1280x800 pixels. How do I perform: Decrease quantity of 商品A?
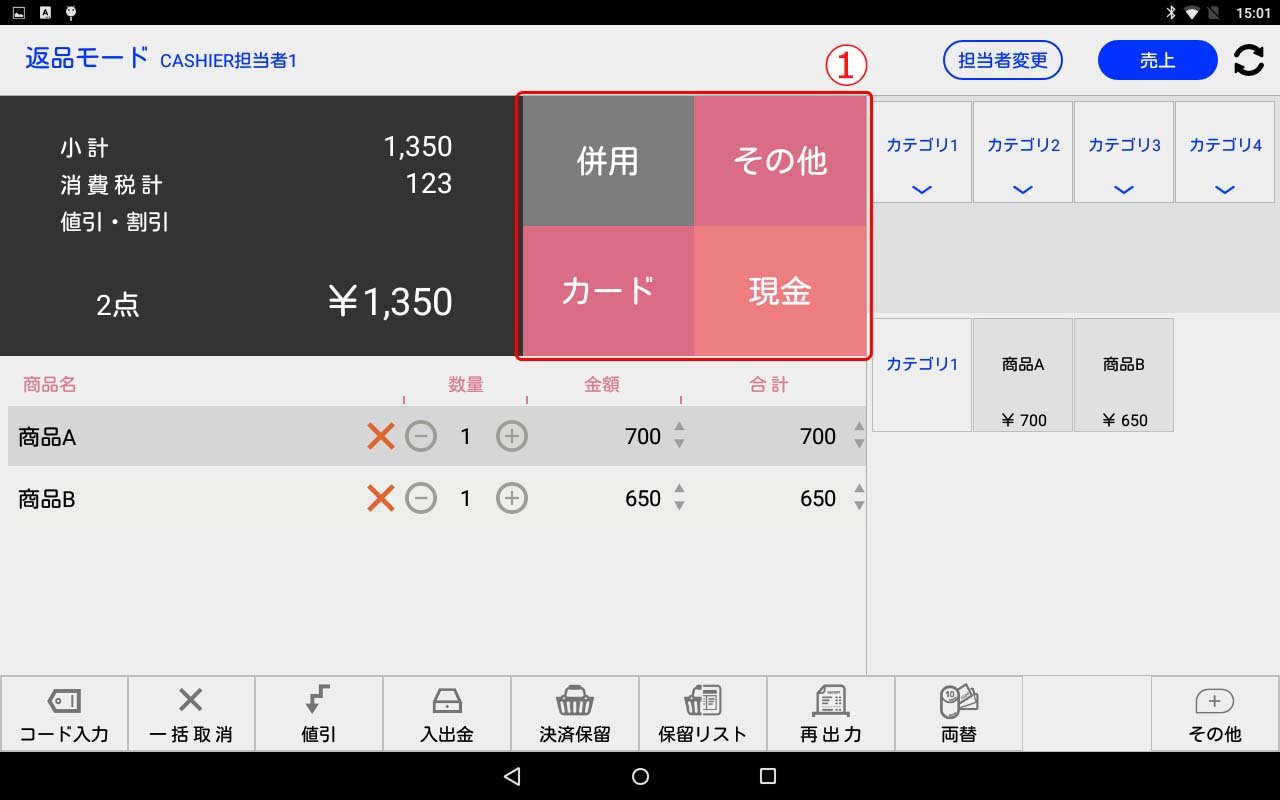[421, 436]
